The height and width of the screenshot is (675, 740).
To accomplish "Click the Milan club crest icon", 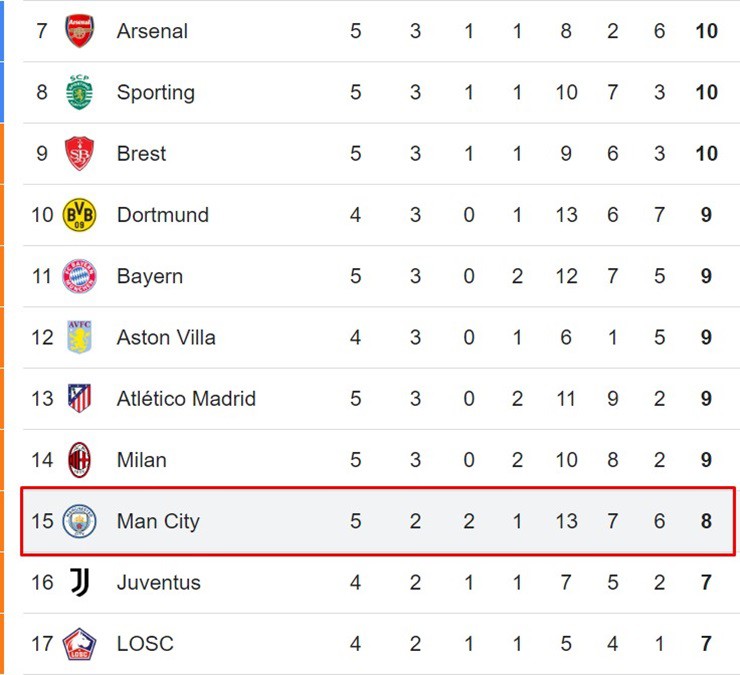I will (x=79, y=460).
